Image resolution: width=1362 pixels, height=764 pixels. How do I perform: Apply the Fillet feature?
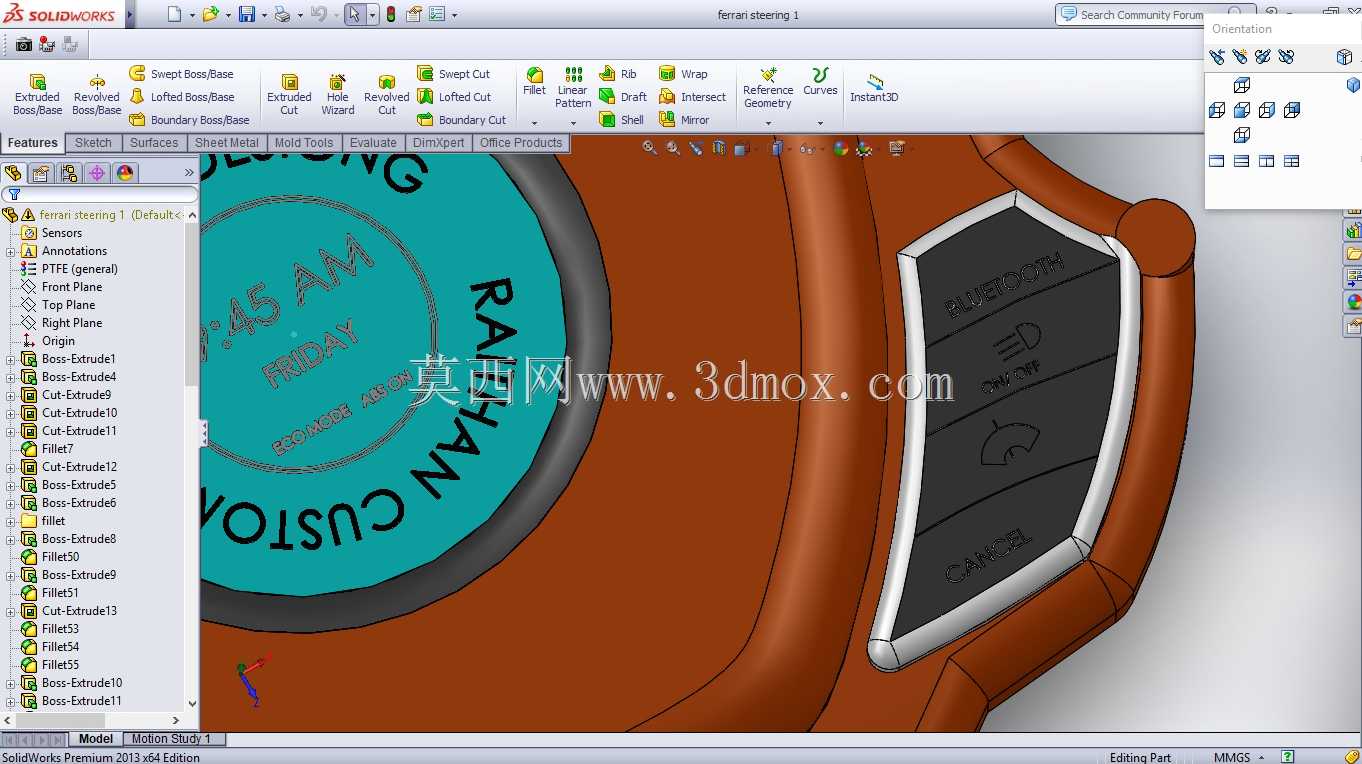(535, 82)
